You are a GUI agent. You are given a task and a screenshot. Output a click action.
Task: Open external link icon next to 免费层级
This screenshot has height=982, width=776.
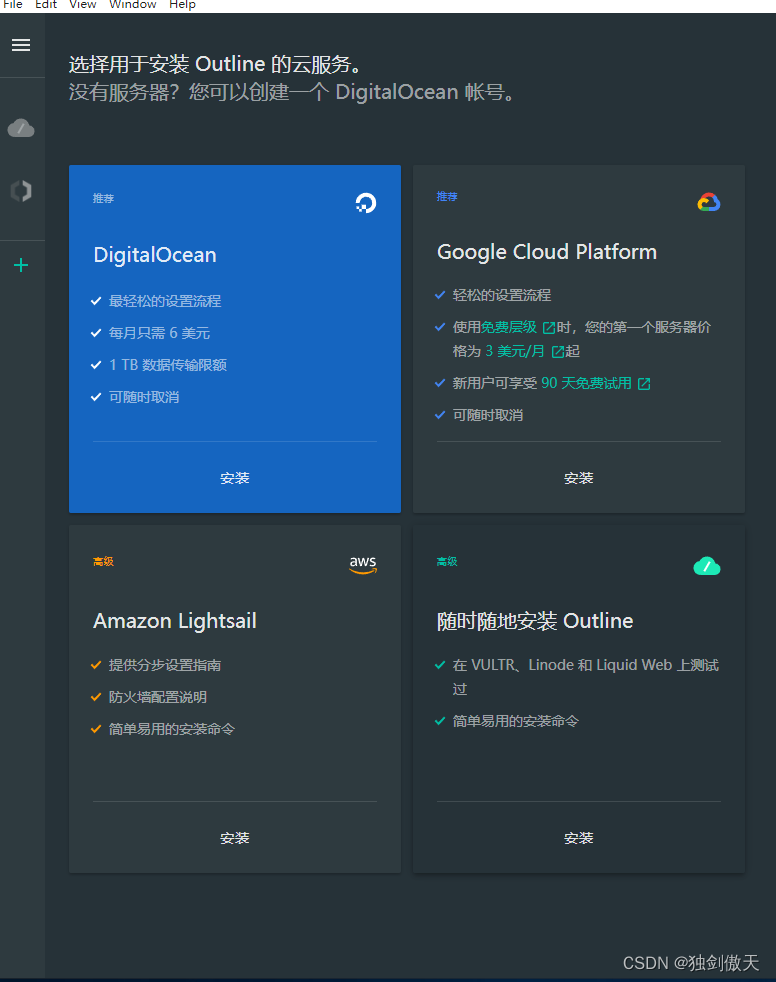pos(549,328)
